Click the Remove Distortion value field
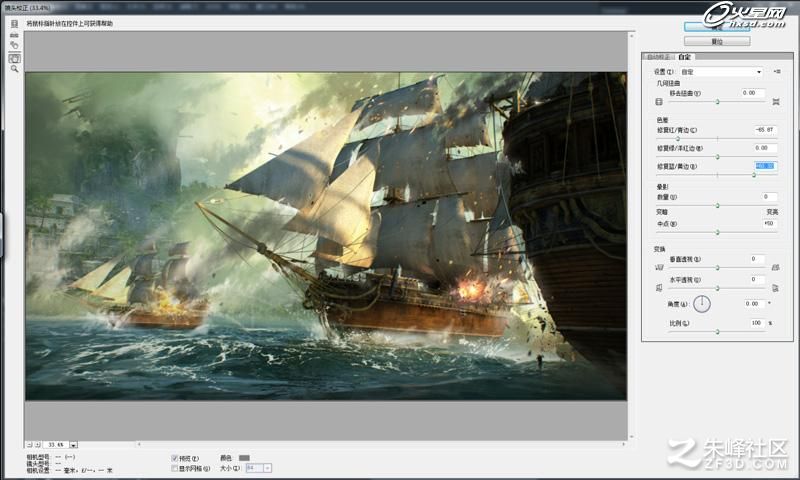800x480 pixels. (753, 93)
